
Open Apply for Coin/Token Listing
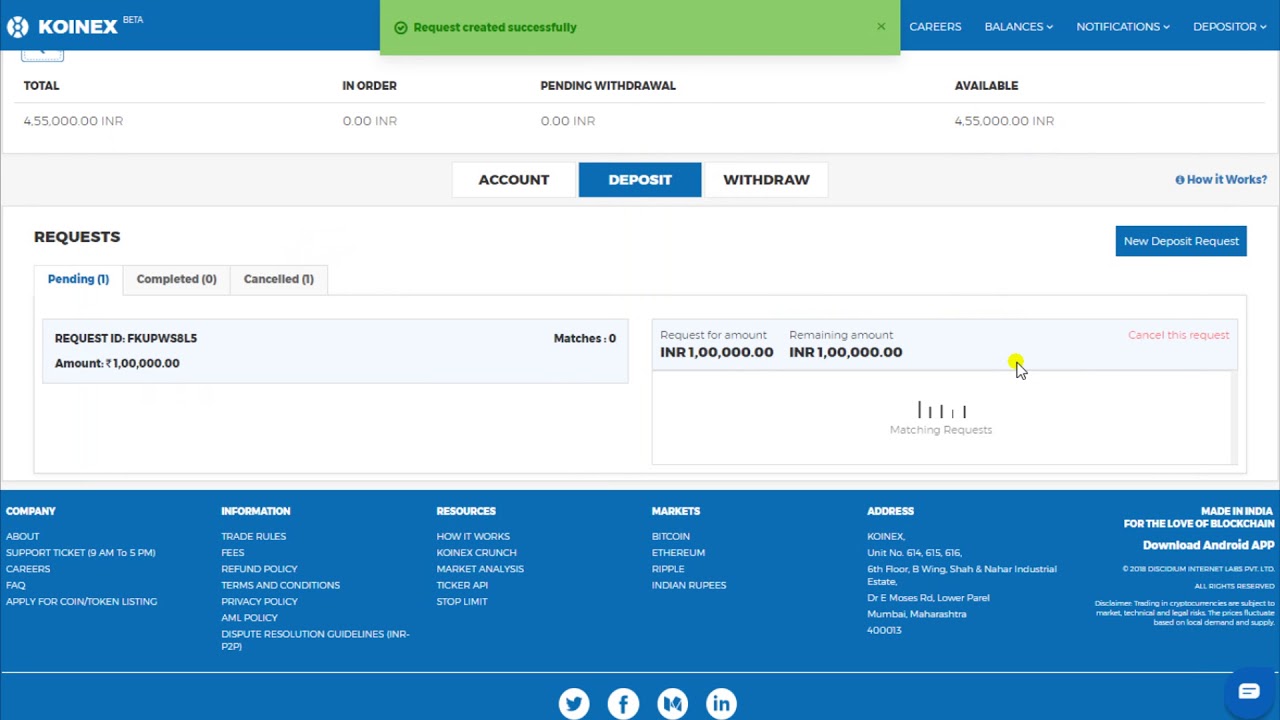(82, 601)
